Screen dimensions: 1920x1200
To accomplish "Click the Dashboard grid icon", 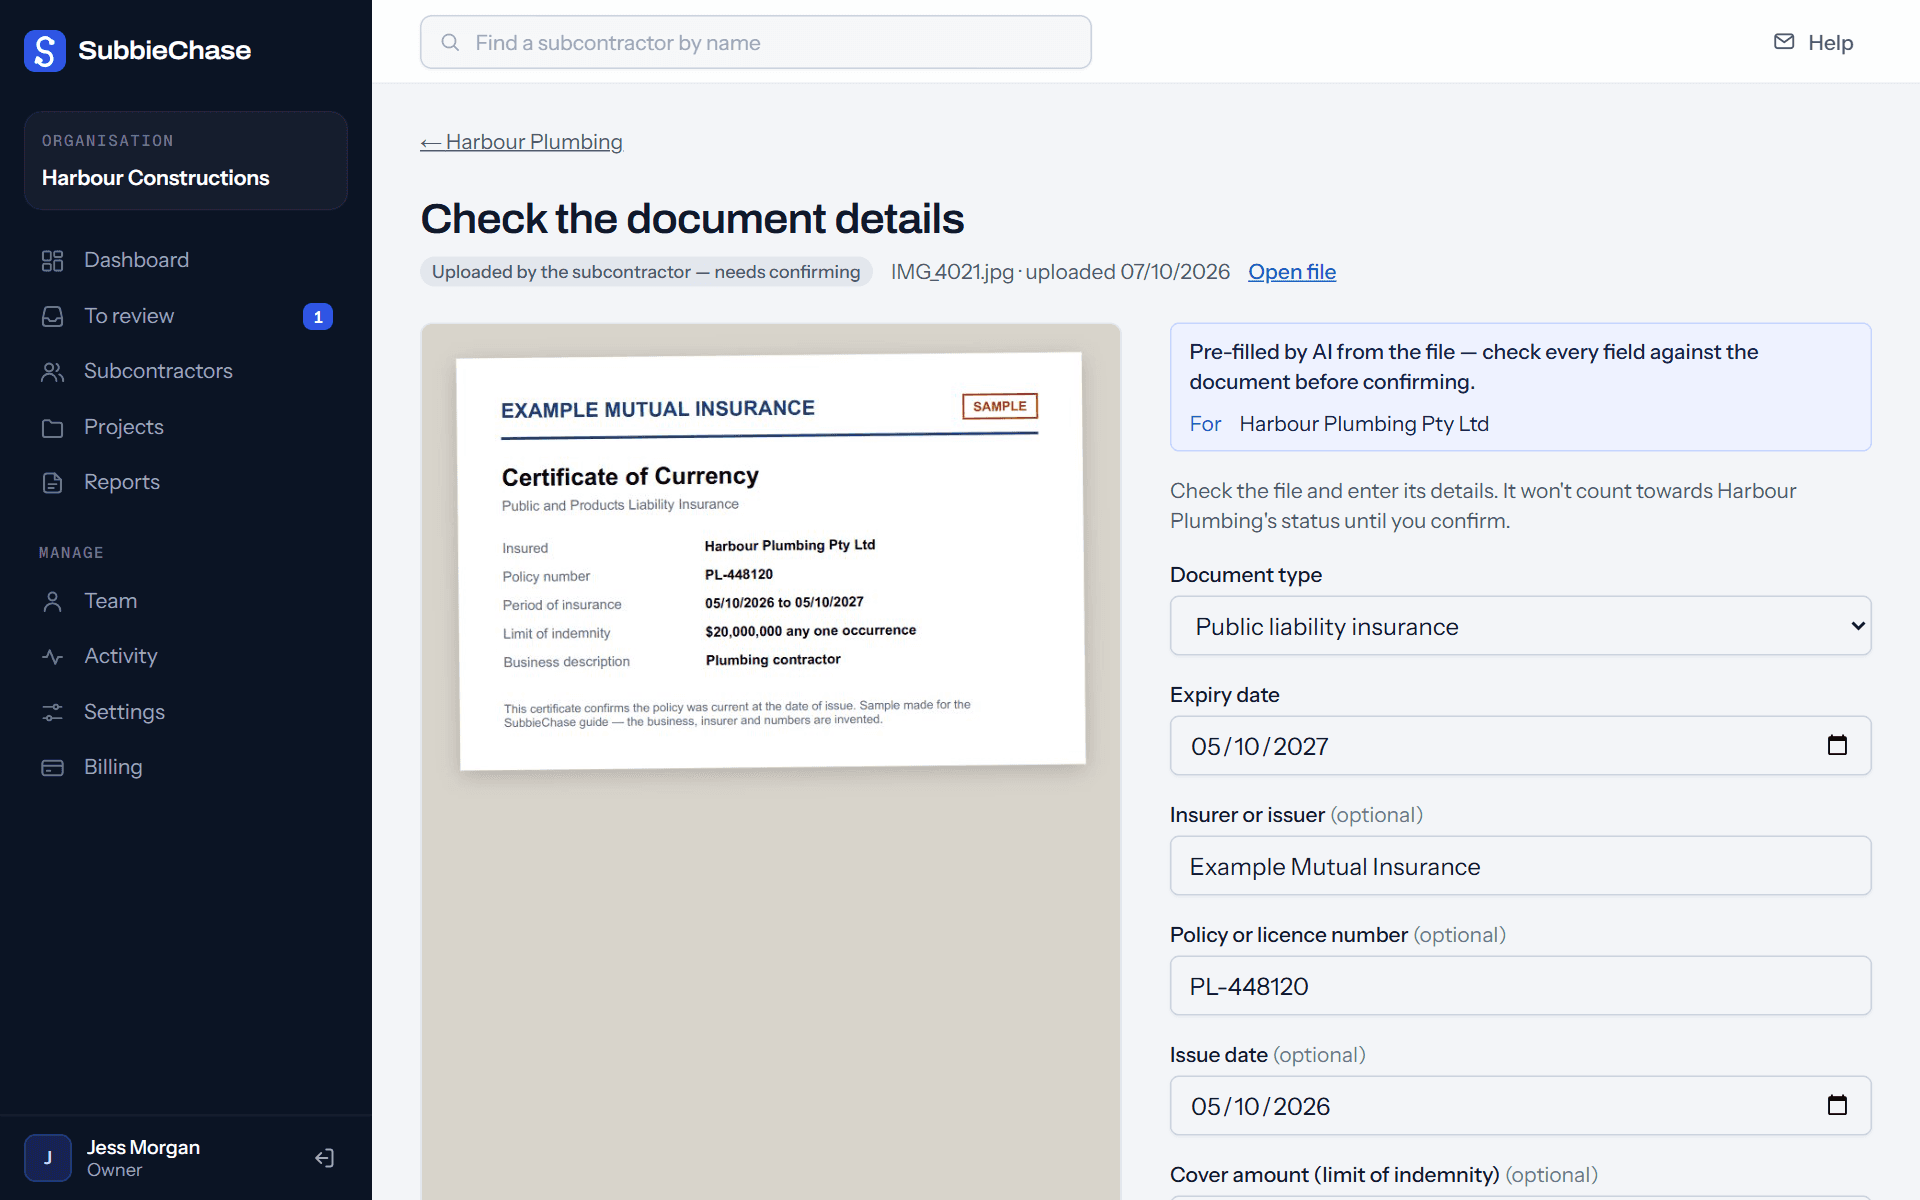I will click(x=52, y=261).
